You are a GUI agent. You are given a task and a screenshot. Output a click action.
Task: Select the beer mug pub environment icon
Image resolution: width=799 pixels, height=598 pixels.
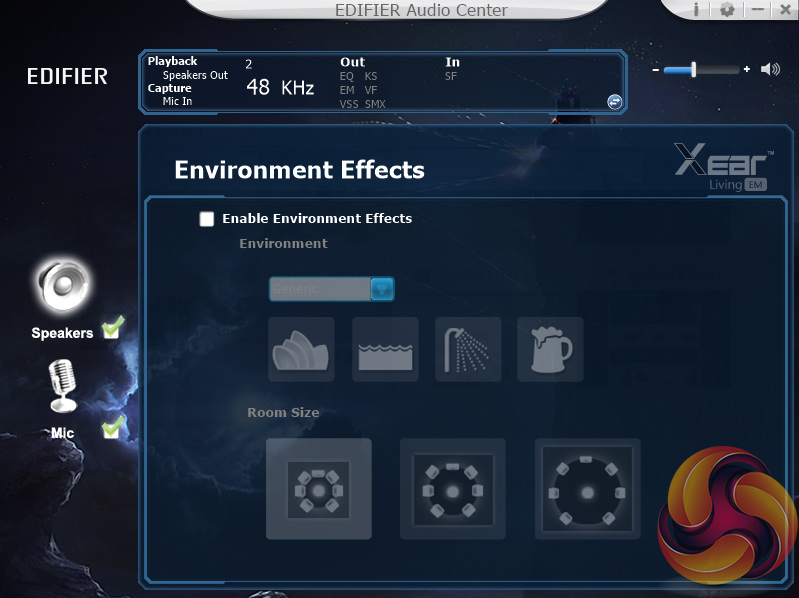point(550,349)
